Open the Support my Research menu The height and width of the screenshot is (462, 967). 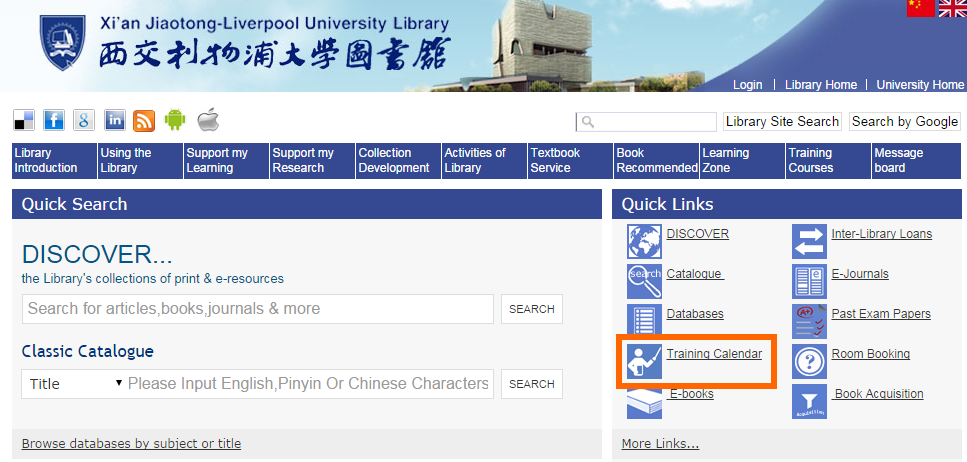coord(313,161)
